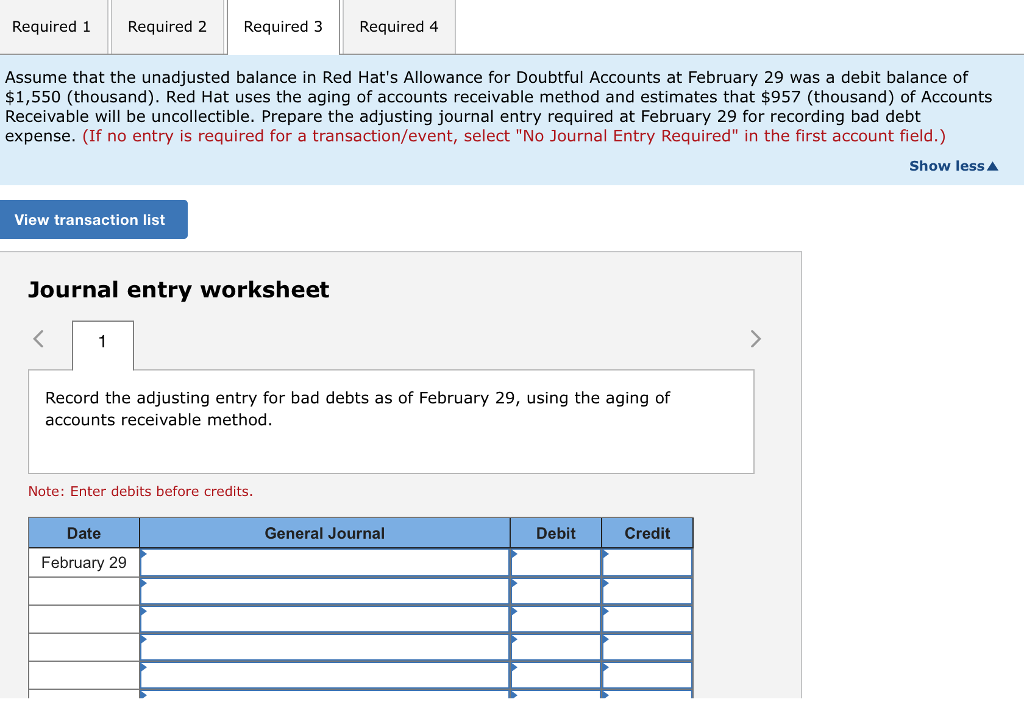The image size is (1024, 702).
Task: Click the Journal entry worksheet heading
Action: (178, 290)
